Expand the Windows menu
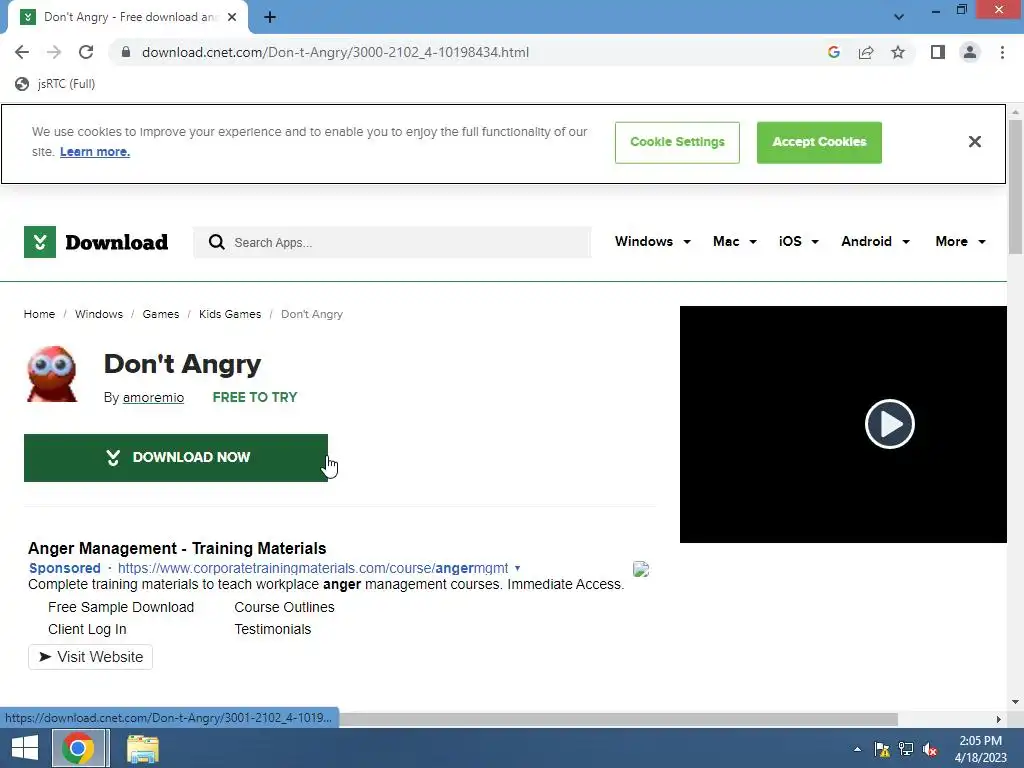 [652, 242]
